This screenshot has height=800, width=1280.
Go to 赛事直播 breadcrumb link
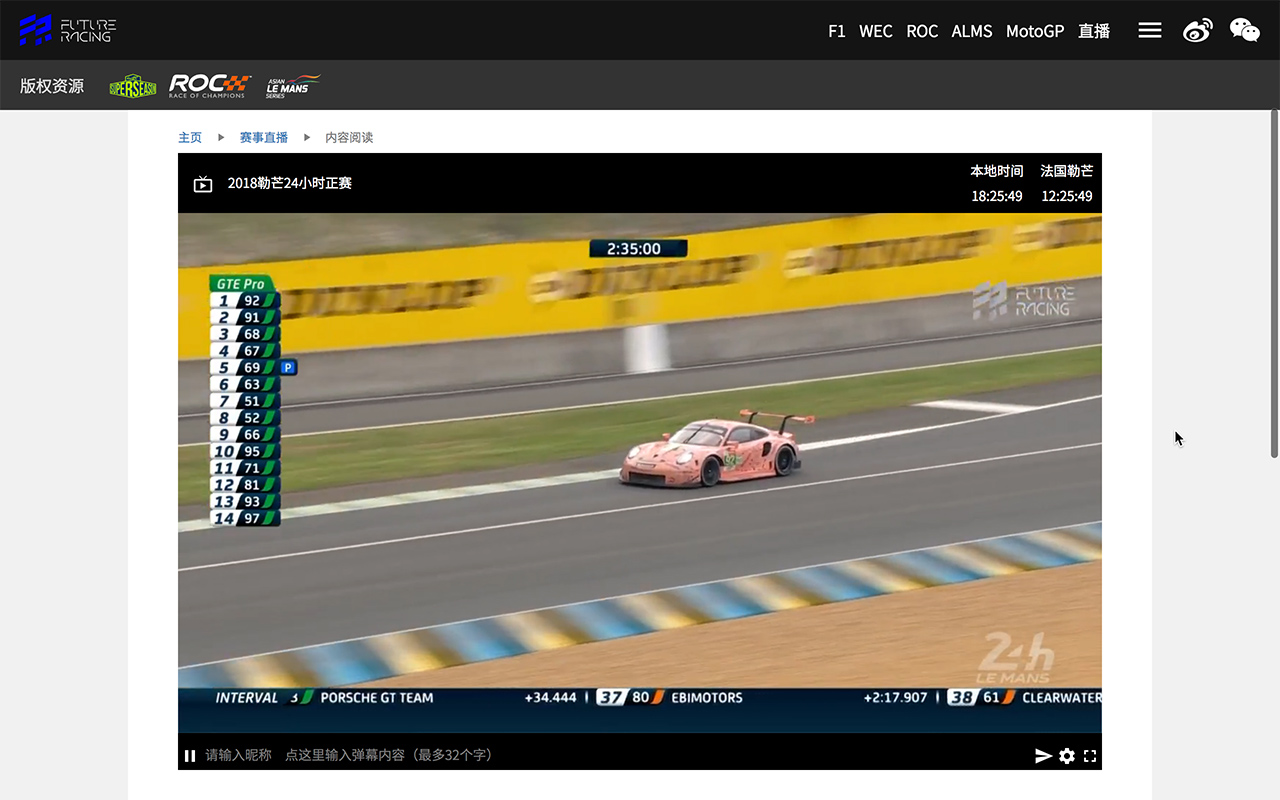[264, 137]
